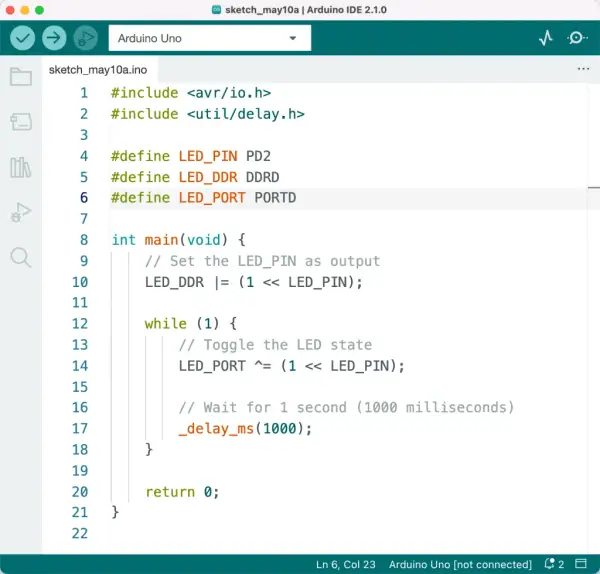Open the Serial Monitor
Screen dimensions: 600x574
(577, 38)
